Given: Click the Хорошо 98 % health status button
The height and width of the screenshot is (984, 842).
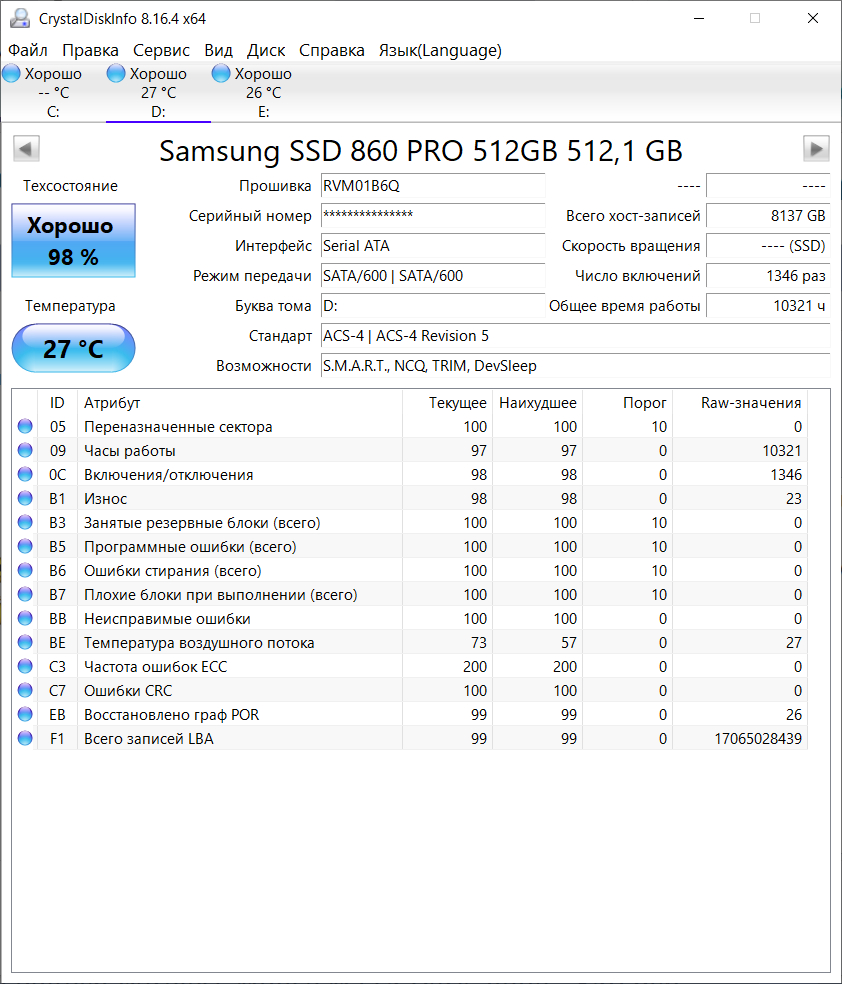Looking at the screenshot, I should tap(73, 240).
